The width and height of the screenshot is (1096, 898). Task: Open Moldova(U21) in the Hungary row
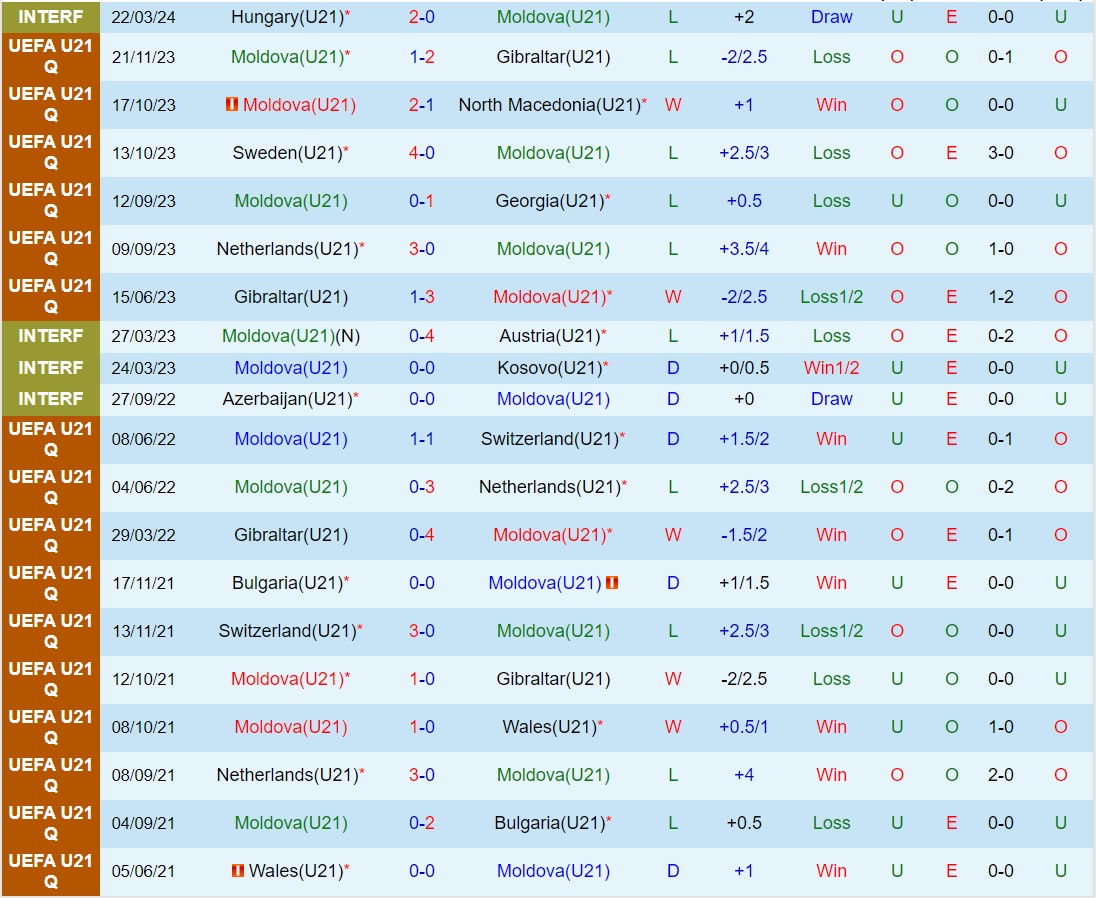554,17
